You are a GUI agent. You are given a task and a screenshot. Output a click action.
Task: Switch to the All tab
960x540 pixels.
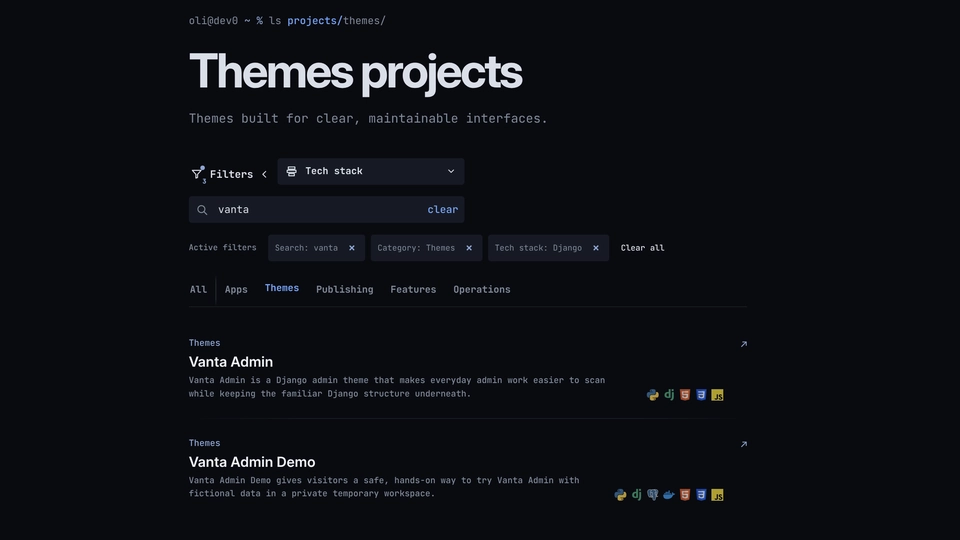coord(198,290)
